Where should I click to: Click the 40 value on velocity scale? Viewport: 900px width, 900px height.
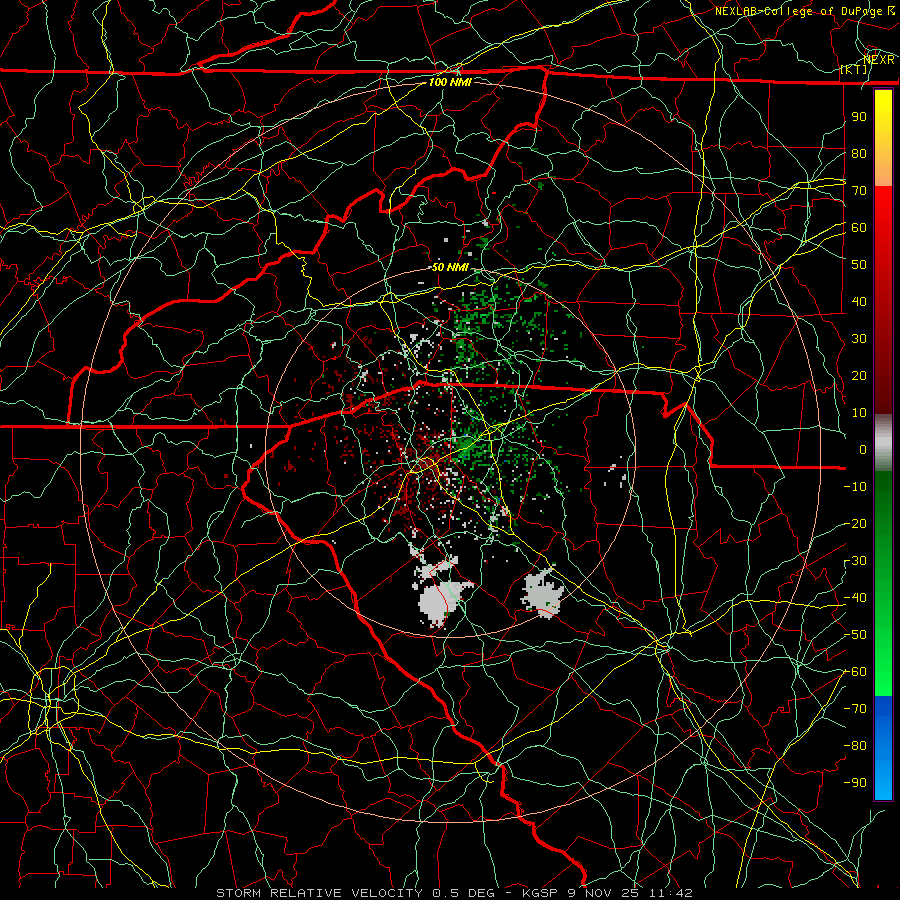point(859,302)
